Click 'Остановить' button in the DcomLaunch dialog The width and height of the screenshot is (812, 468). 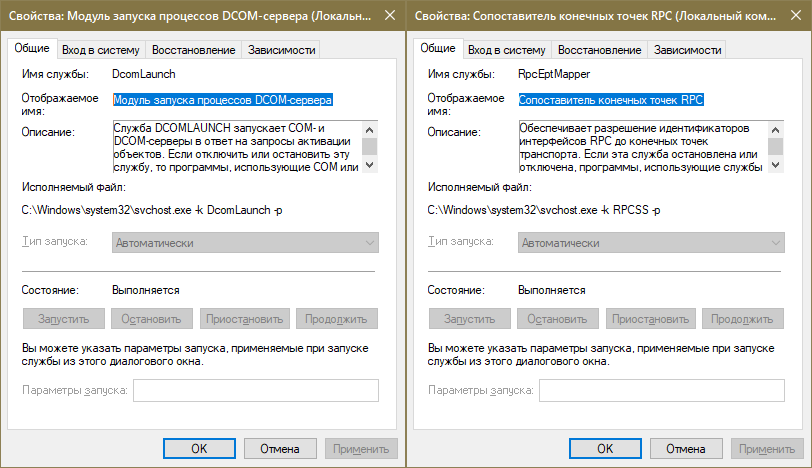(x=151, y=319)
